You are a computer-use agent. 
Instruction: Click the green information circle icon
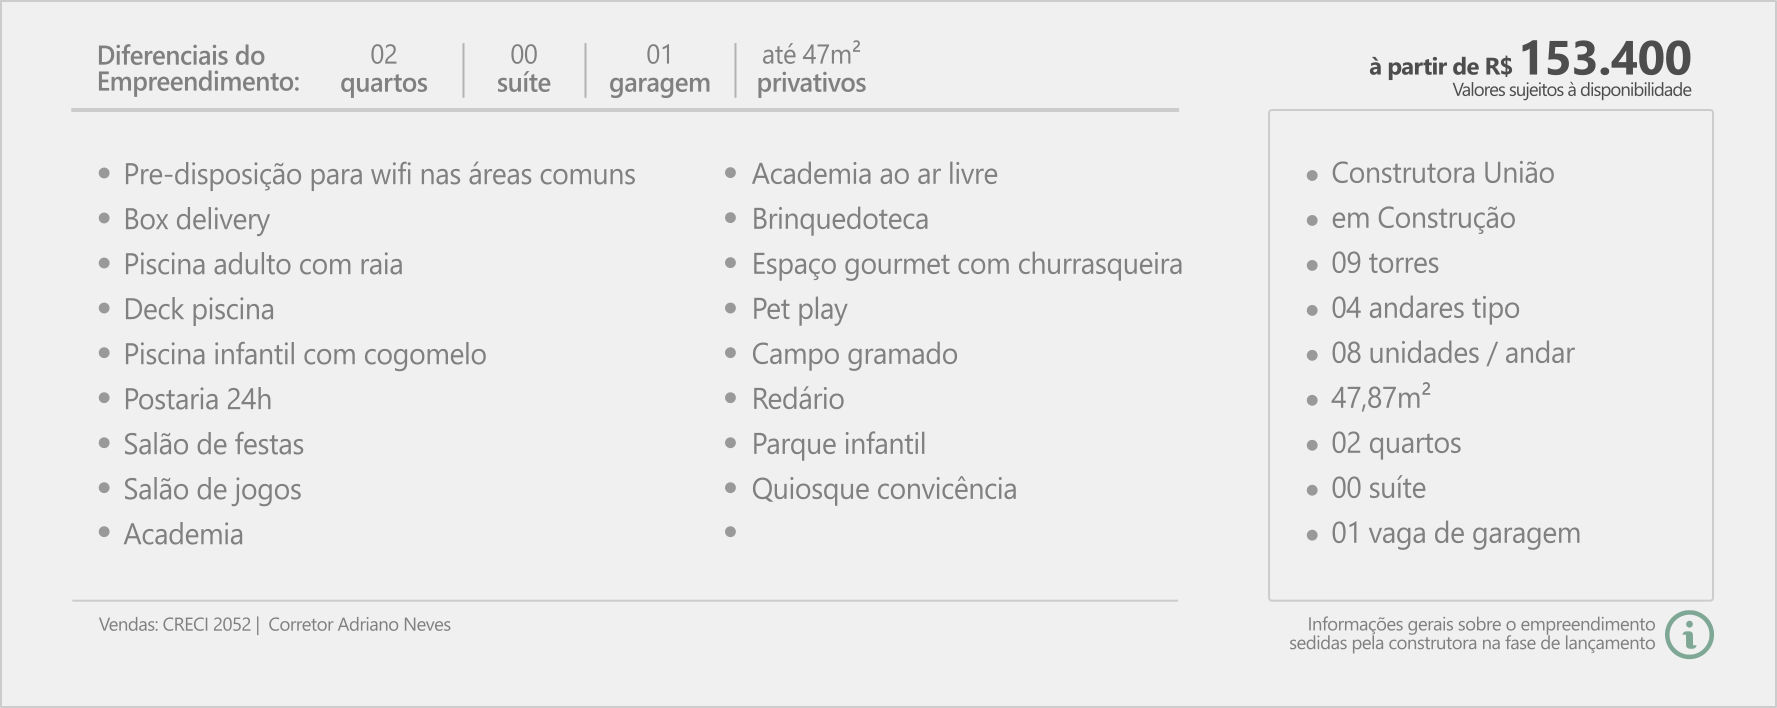1690,634
